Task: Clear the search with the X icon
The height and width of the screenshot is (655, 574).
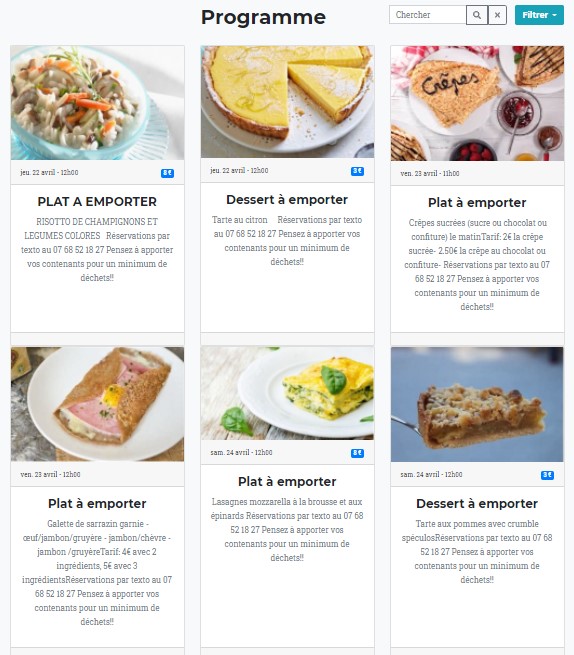Action: 497,15
